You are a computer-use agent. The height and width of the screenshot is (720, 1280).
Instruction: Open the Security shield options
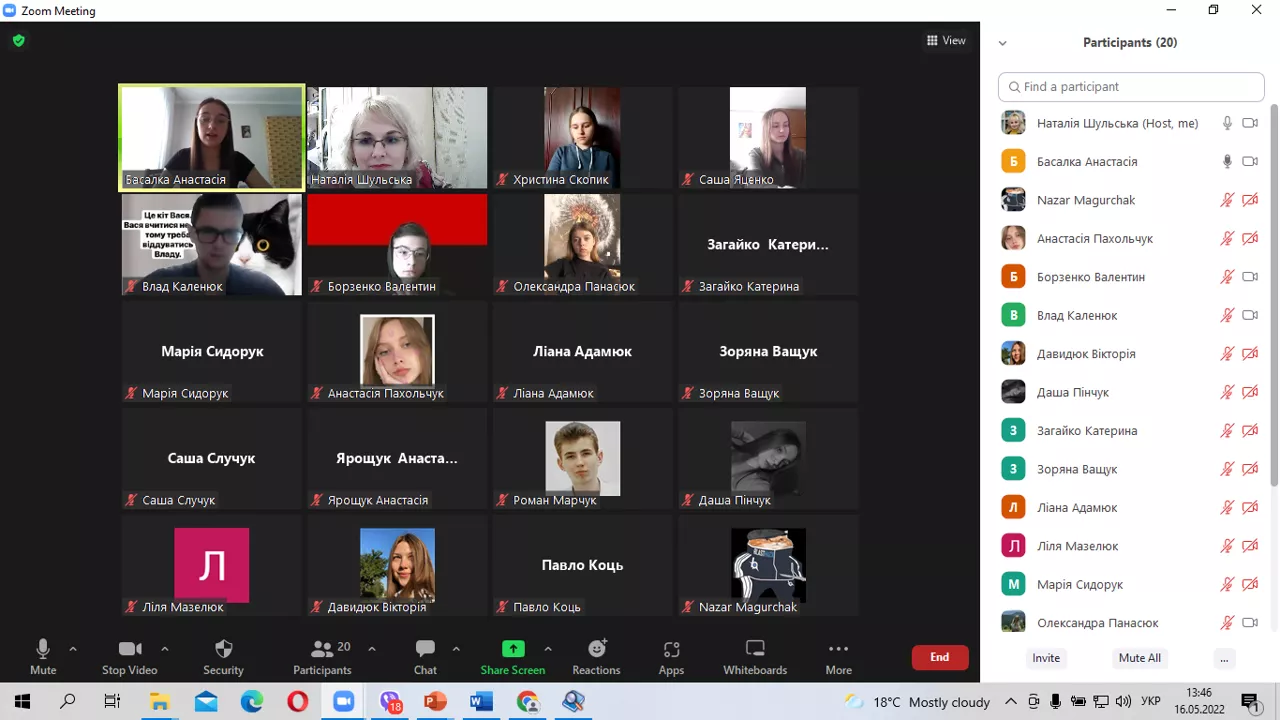tap(223, 657)
